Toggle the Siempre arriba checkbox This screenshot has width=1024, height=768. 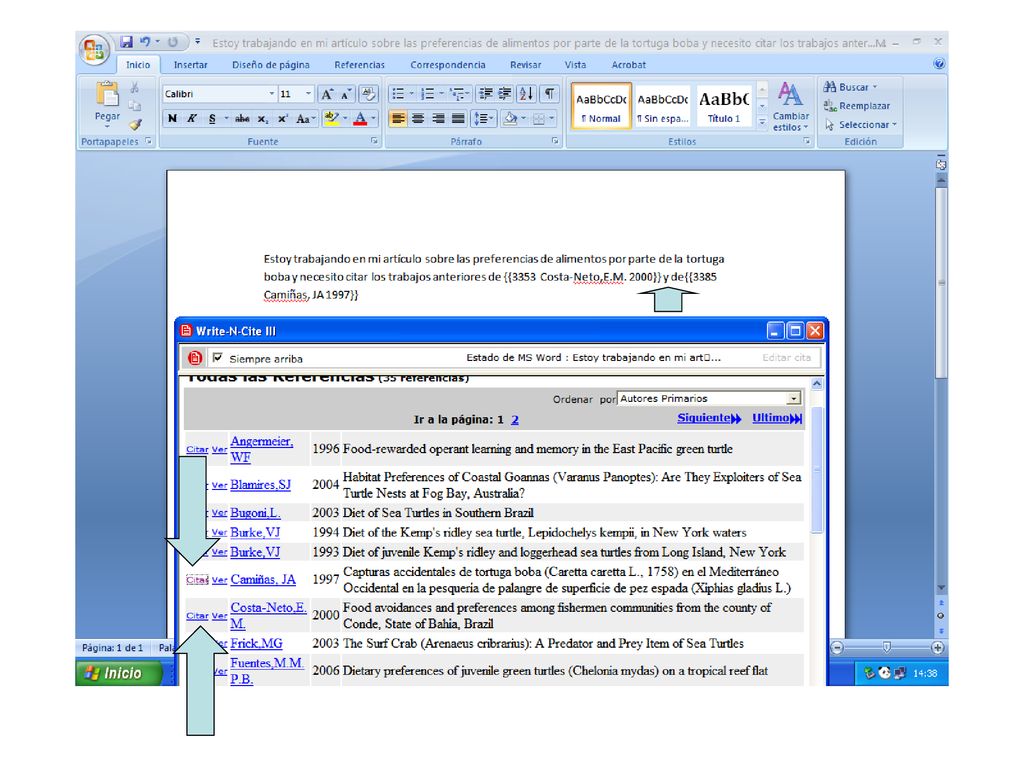click(217, 358)
